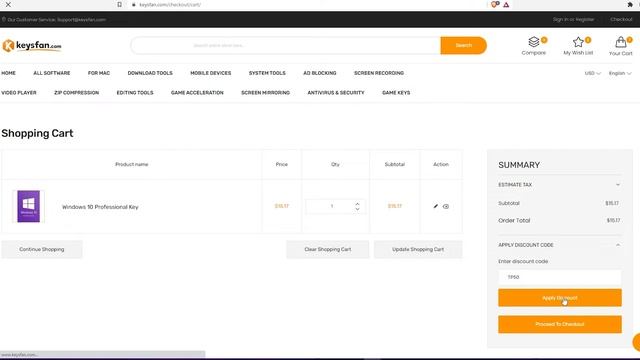
Task: Open My Wish List star icon
Action: click(x=578, y=42)
